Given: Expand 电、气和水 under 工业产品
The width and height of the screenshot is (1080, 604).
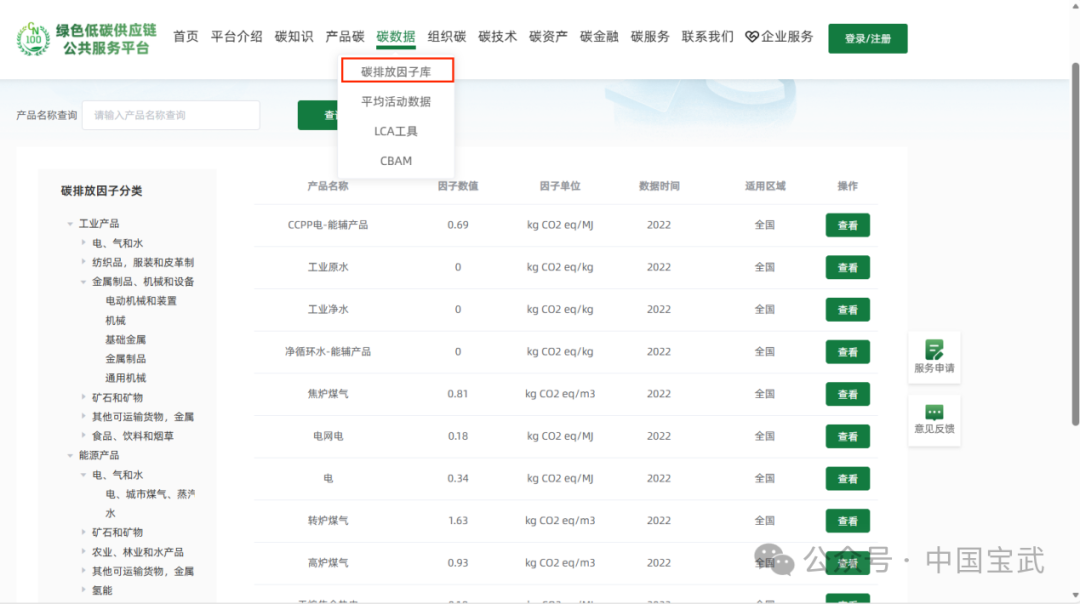Looking at the screenshot, I should pyautogui.click(x=83, y=243).
